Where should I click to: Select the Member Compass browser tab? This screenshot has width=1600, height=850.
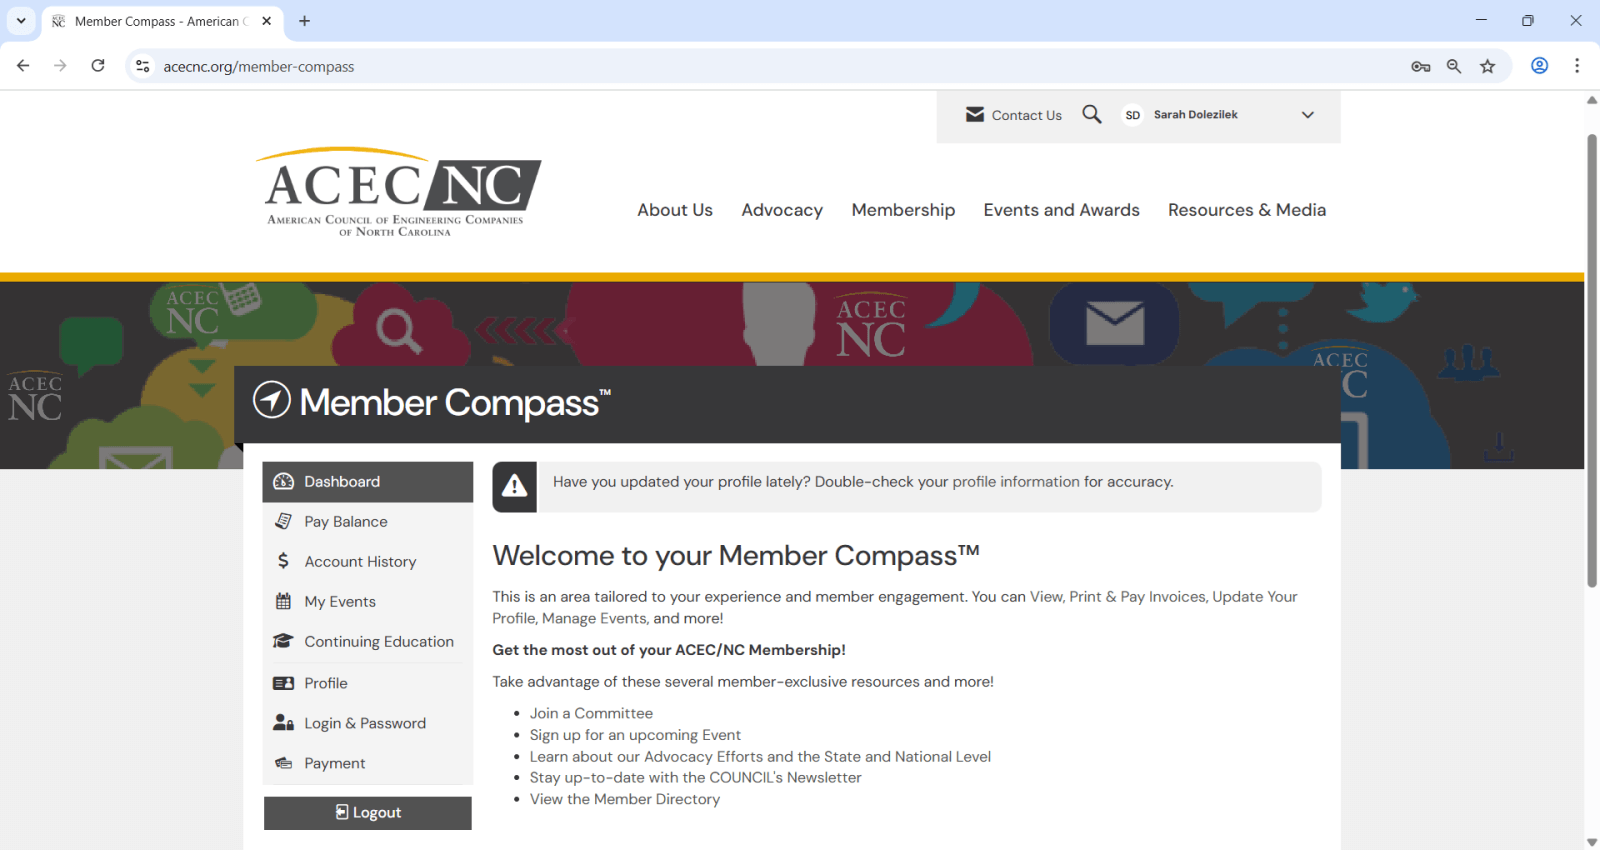162,21
